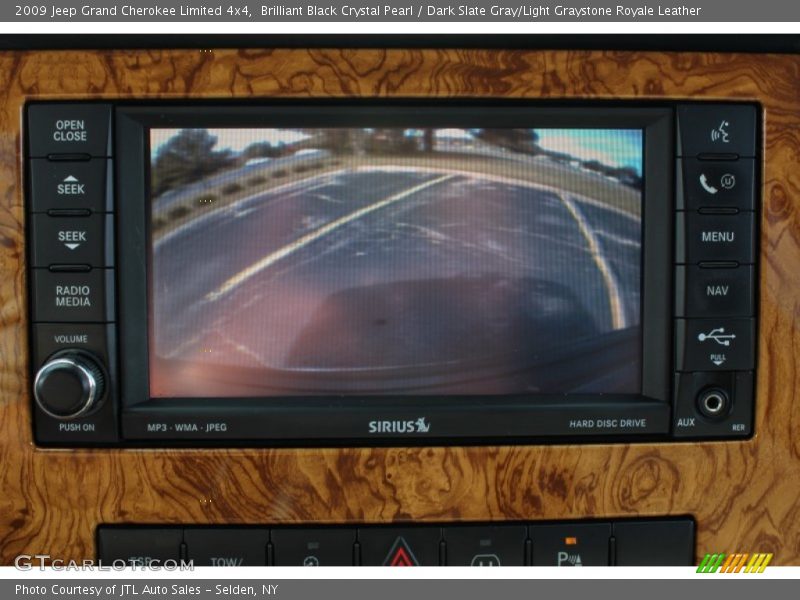Open the MENU button

point(718,237)
